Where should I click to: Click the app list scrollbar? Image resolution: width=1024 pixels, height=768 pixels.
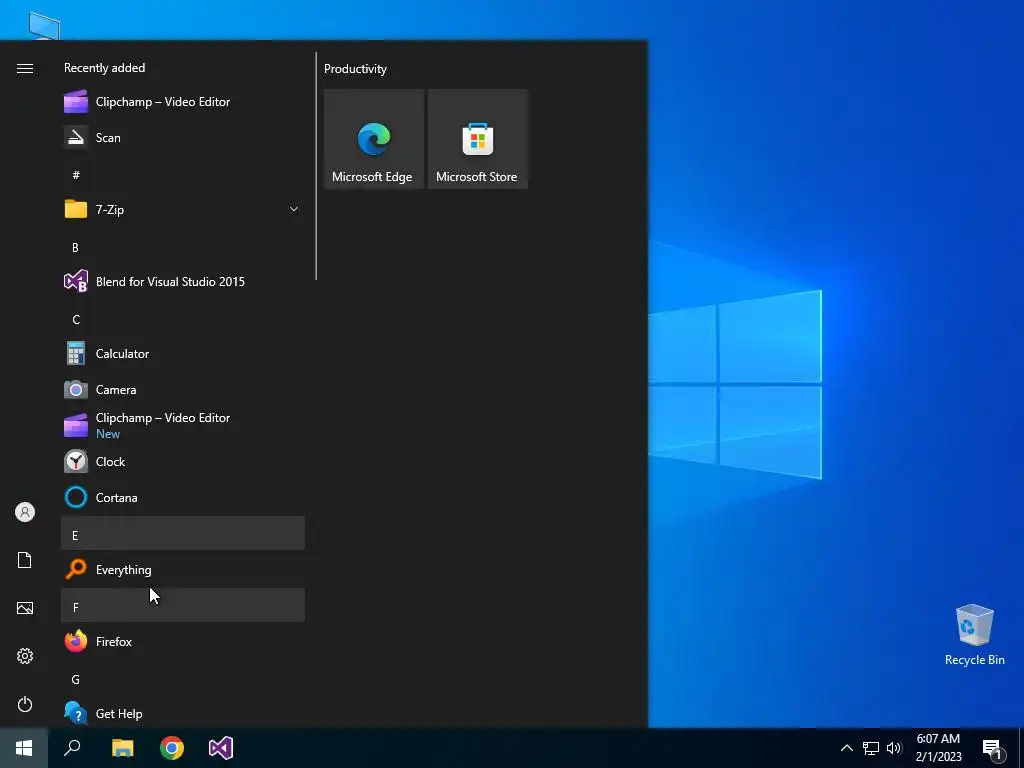(316, 167)
